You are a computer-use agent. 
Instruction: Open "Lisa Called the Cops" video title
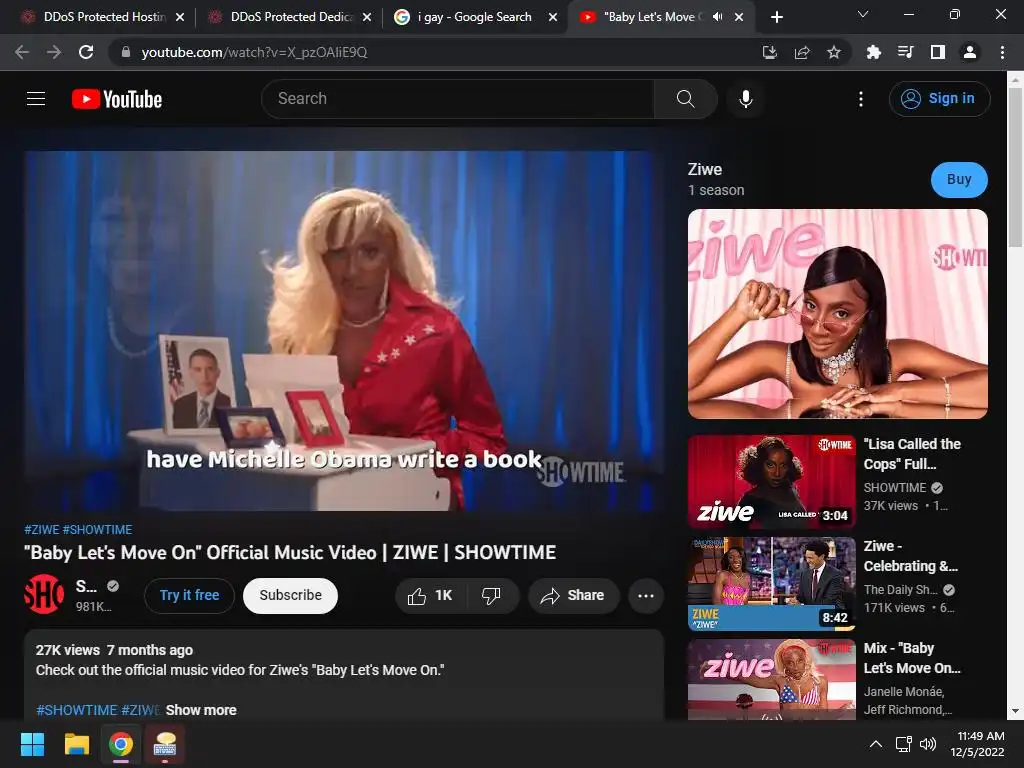(912, 454)
